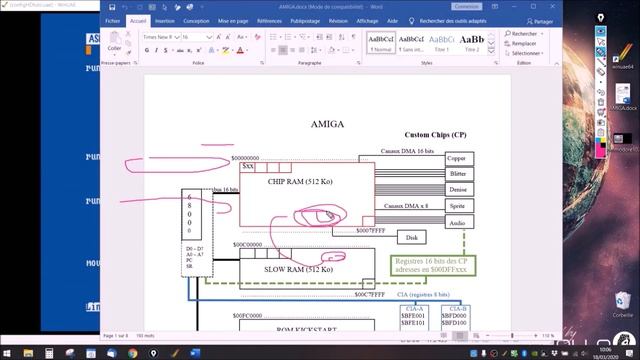Image resolution: width=640 pixels, height=360 pixels.
Task: Click the numbered list icon
Action: 288,37
